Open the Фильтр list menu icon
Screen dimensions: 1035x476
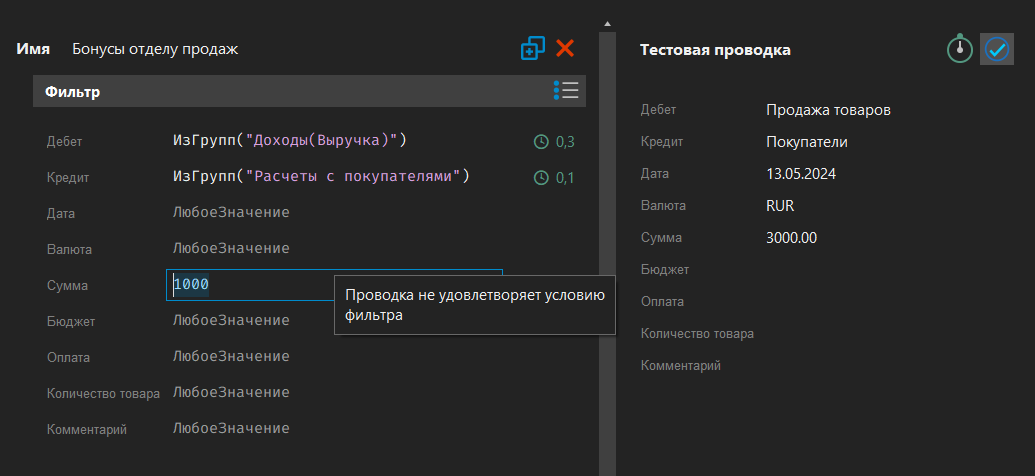[x=566, y=90]
